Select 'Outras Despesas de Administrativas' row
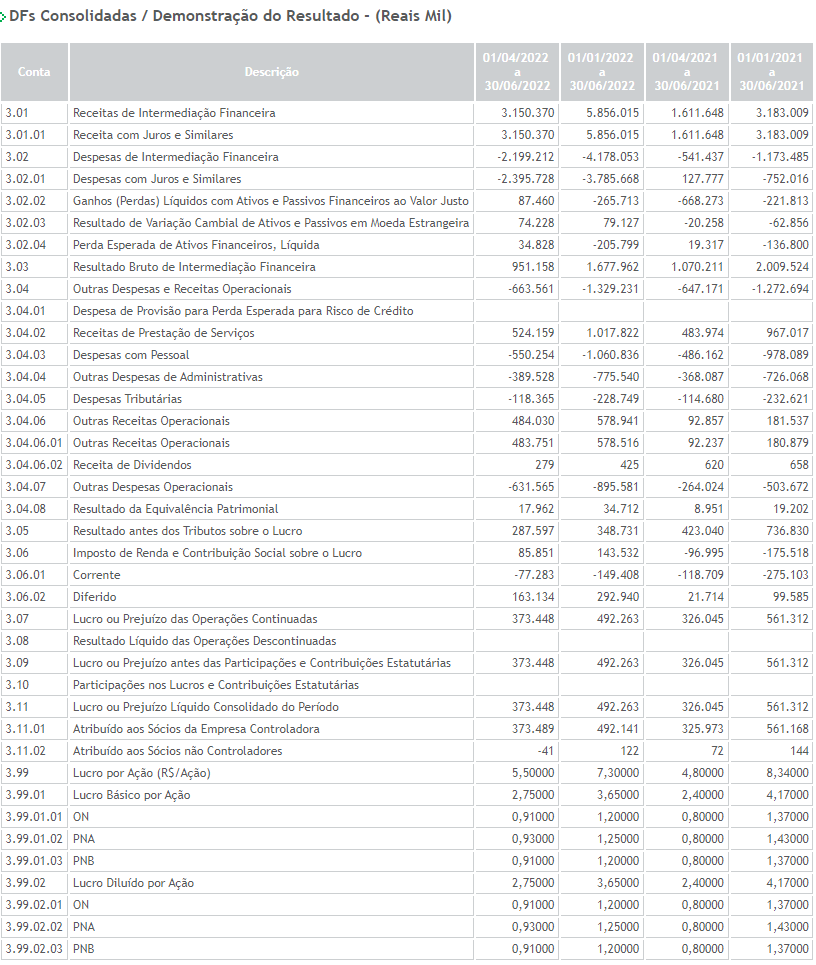 407,377
